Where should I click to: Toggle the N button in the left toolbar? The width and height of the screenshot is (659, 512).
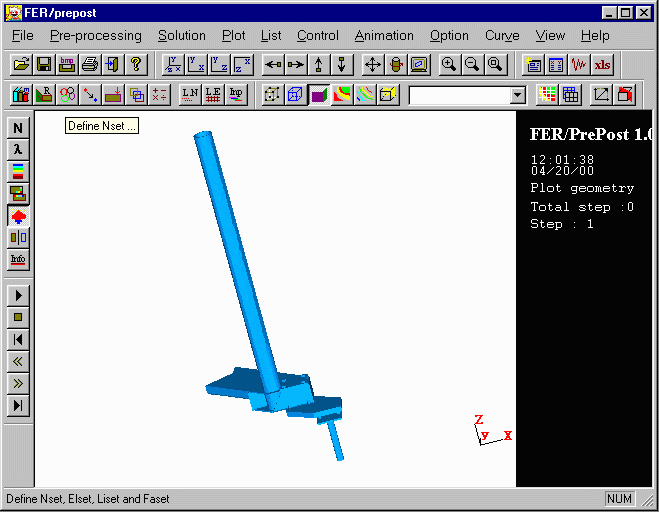click(x=18, y=128)
